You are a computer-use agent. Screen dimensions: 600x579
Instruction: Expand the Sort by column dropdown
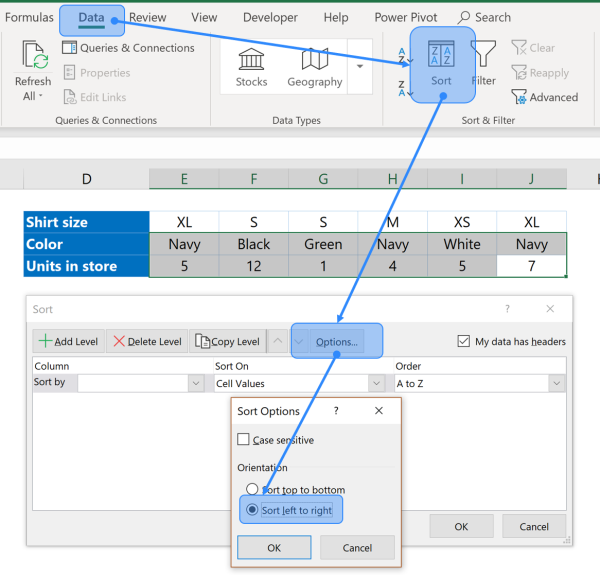coord(195,383)
